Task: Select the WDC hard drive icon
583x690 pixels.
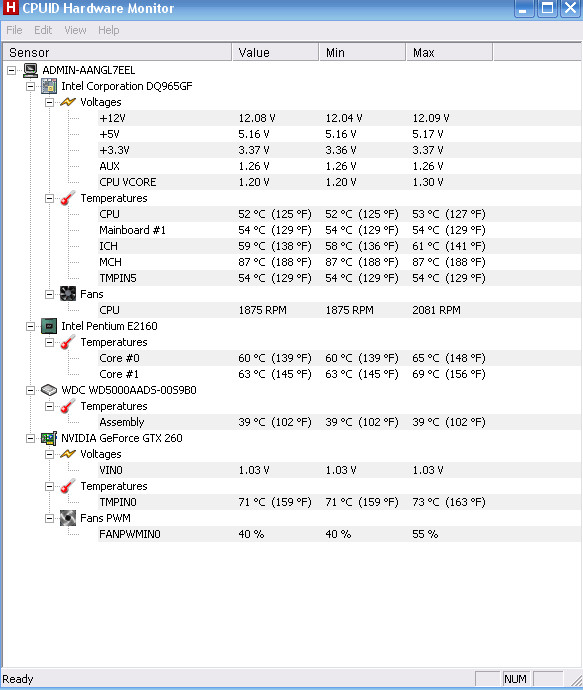Action: [x=49, y=390]
